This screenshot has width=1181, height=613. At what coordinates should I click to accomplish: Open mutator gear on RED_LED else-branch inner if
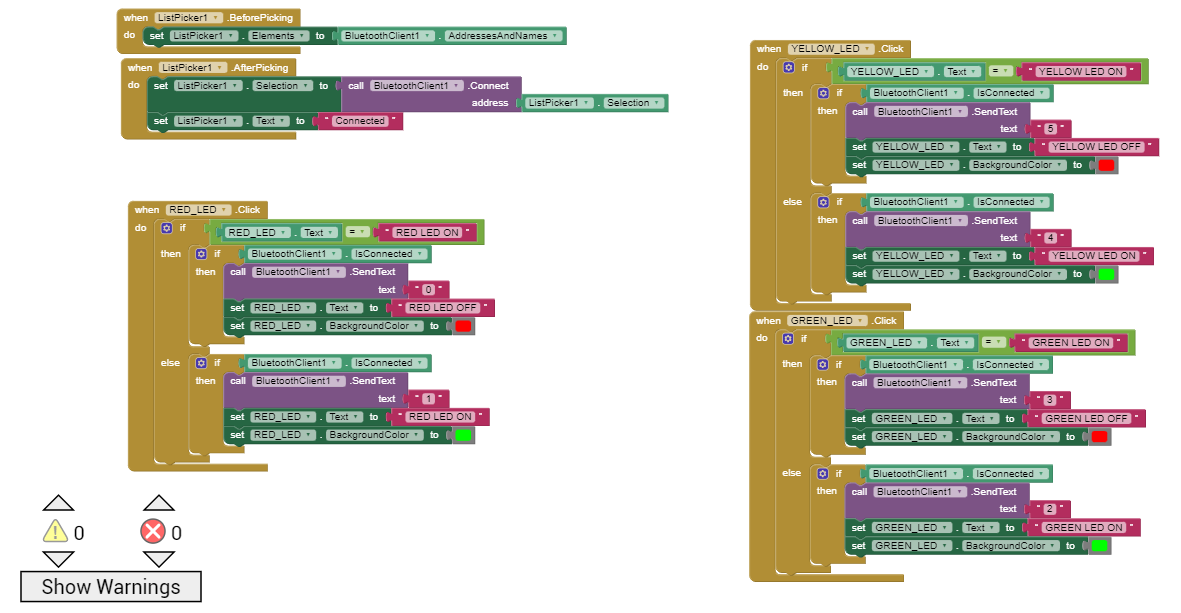click(201, 363)
